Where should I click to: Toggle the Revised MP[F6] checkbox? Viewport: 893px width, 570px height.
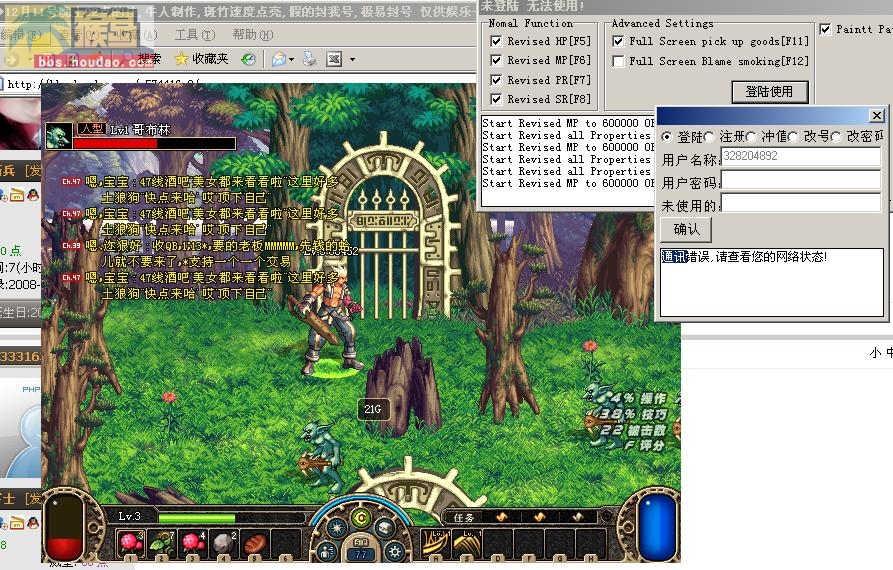click(x=496, y=60)
